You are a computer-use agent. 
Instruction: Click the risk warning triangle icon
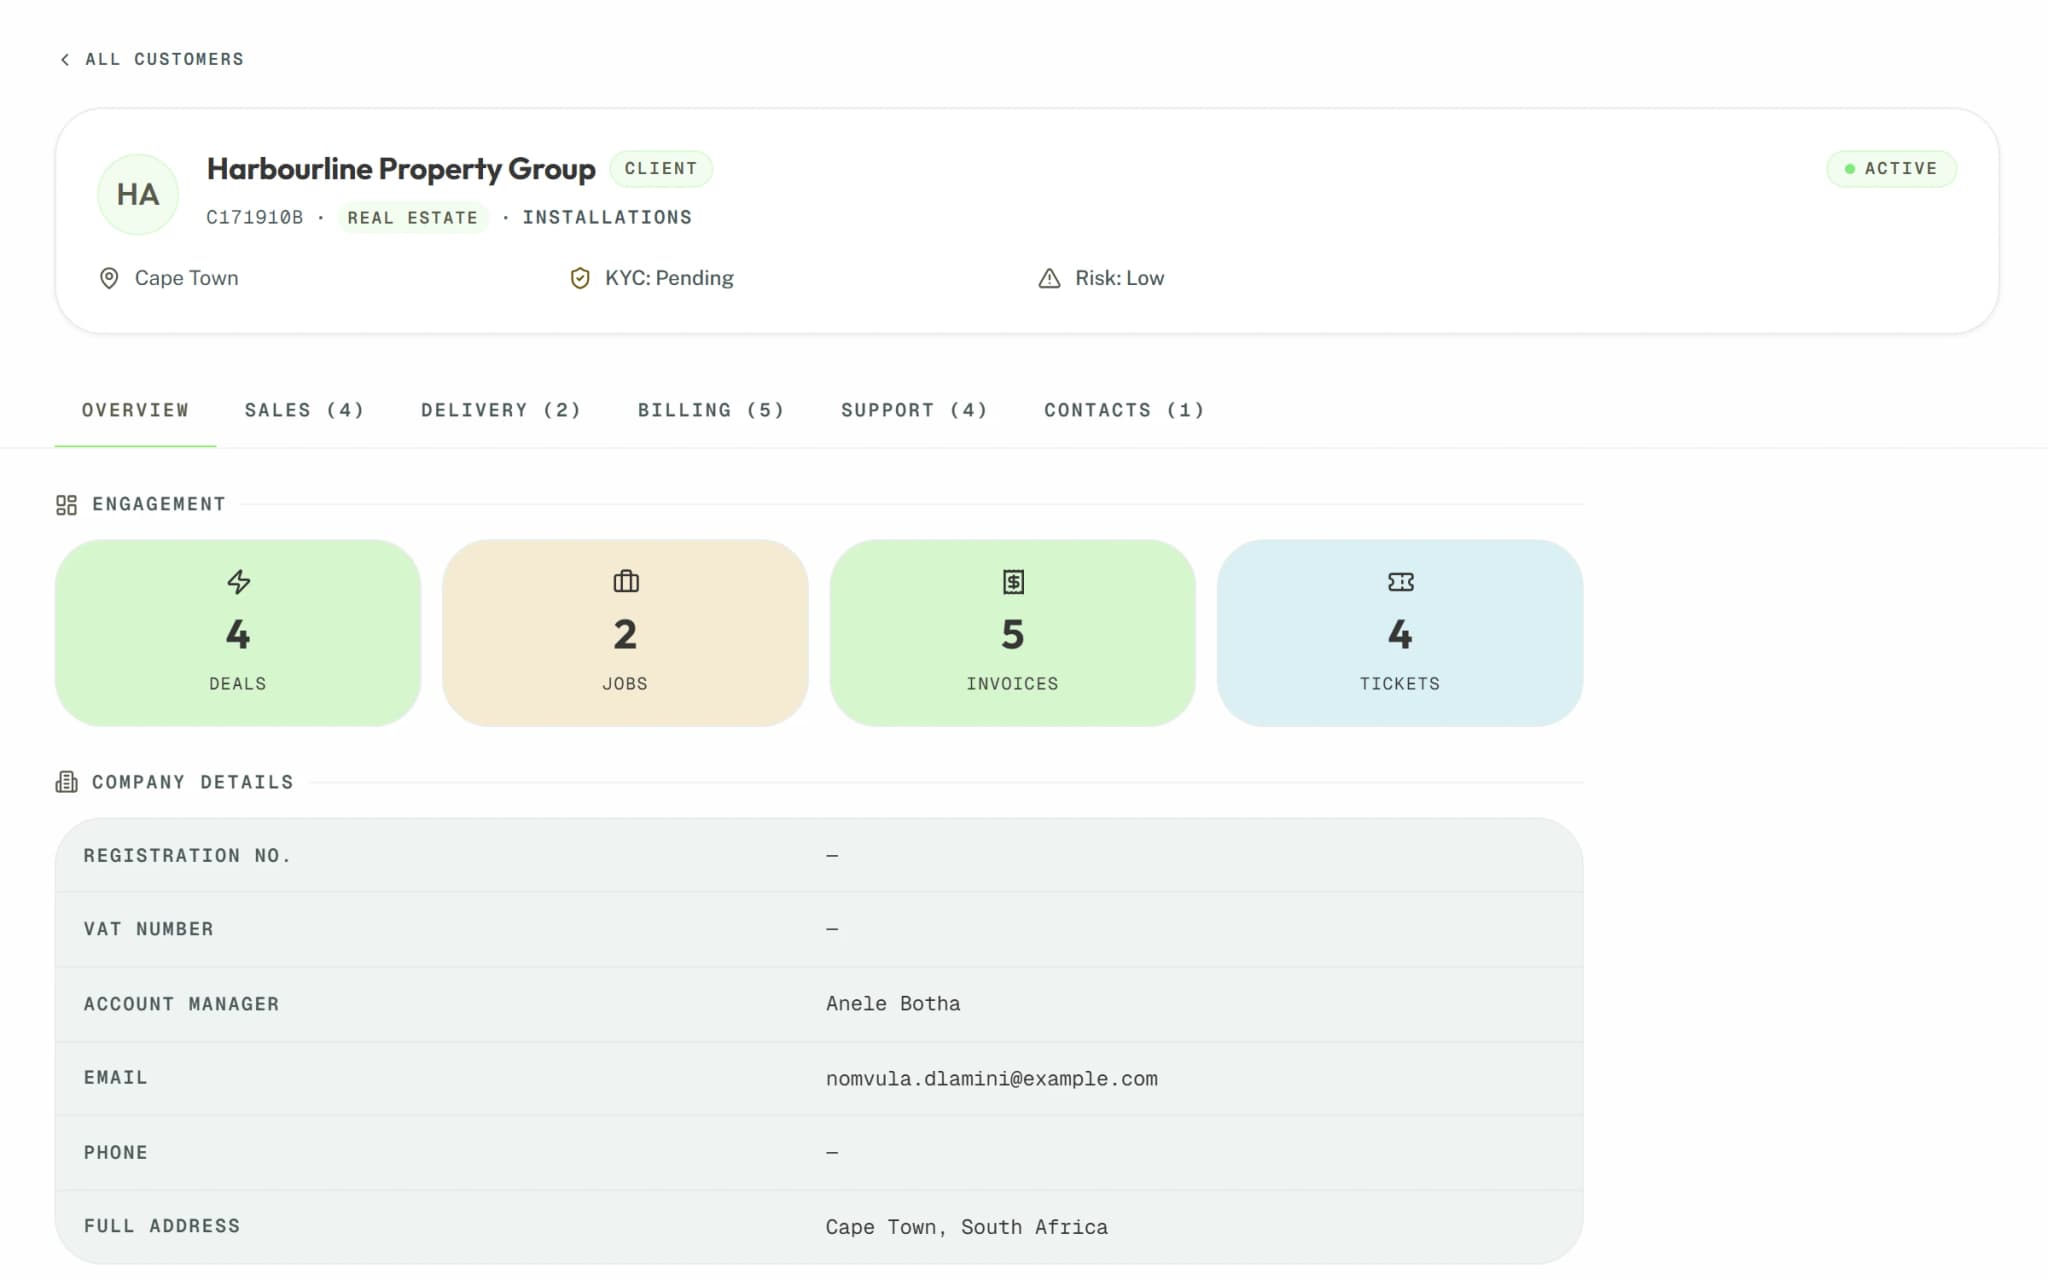pyautogui.click(x=1049, y=278)
